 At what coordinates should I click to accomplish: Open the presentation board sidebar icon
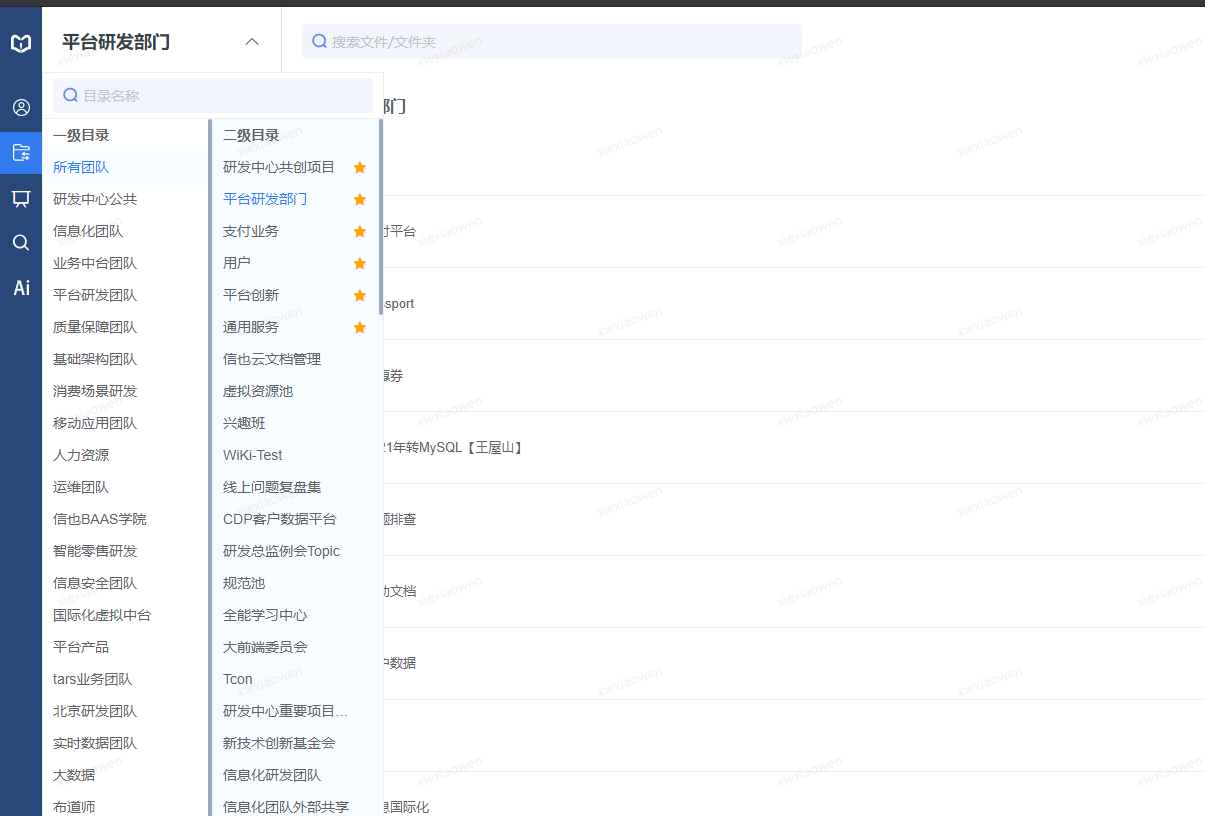pos(21,198)
